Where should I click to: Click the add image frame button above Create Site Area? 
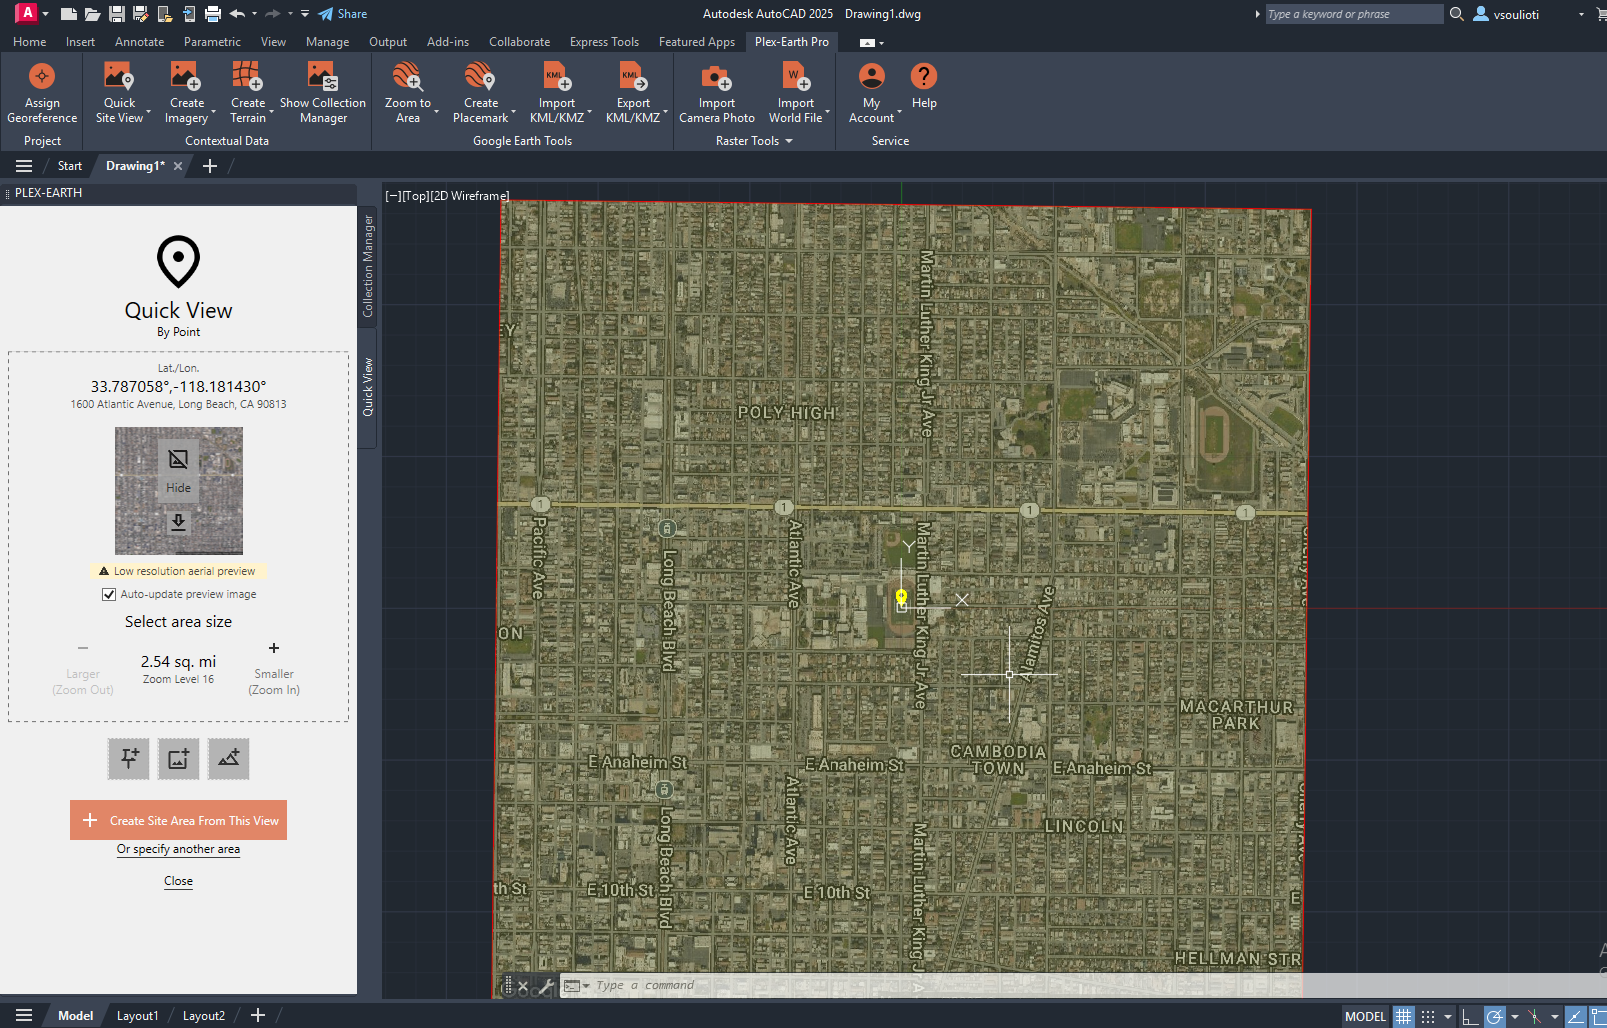(178, 759)
